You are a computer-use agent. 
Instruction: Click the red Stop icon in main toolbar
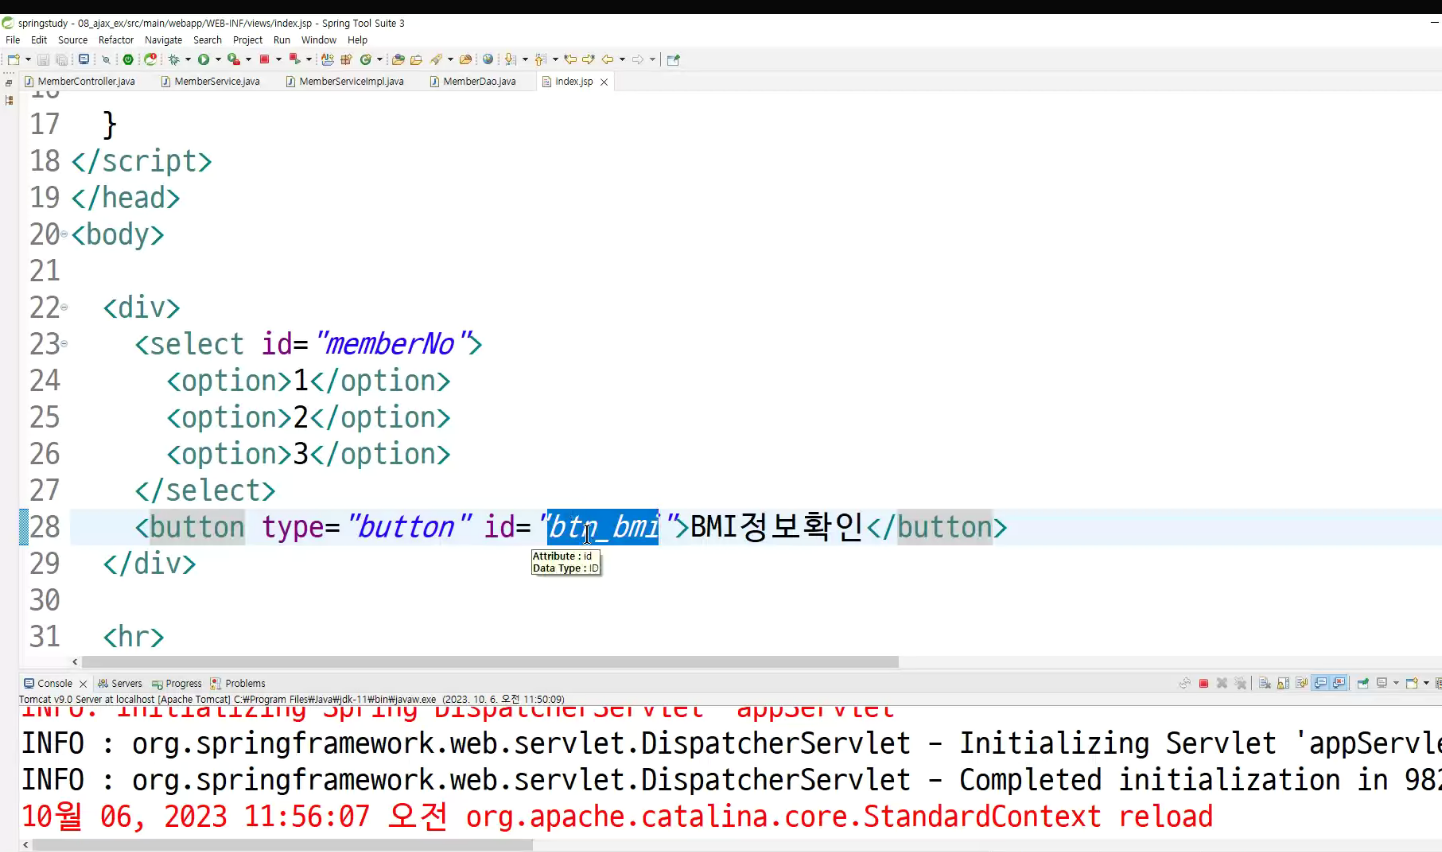tap(265, 60)
